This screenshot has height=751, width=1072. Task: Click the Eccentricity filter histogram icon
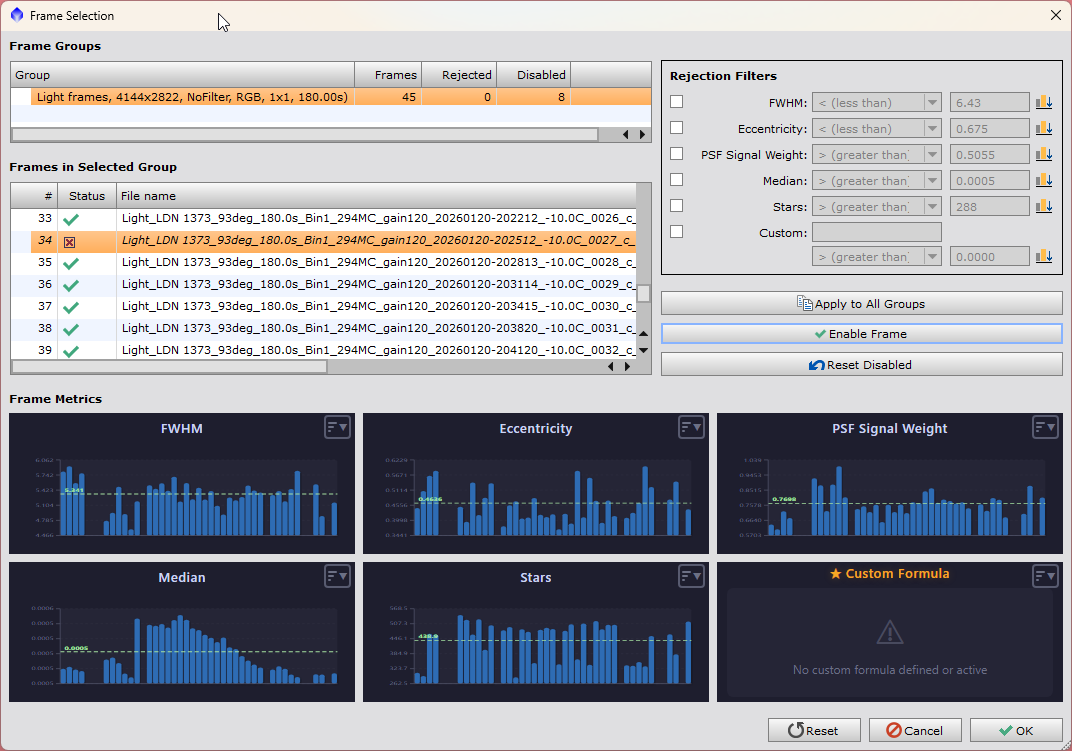tap(1044, 128)
